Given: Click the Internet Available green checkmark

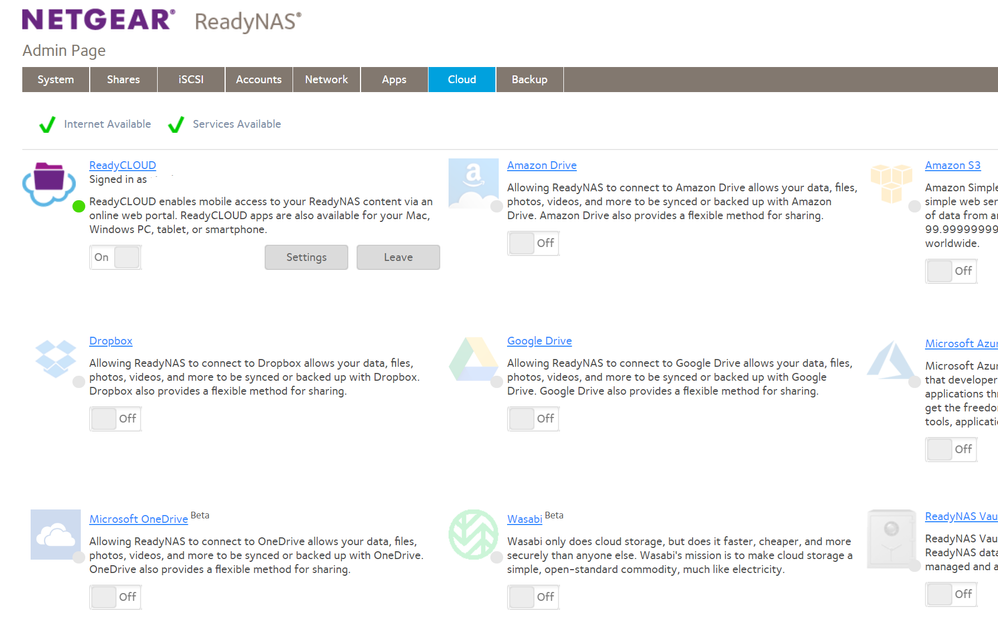Looking at the screenshot, I should point(47,125).
